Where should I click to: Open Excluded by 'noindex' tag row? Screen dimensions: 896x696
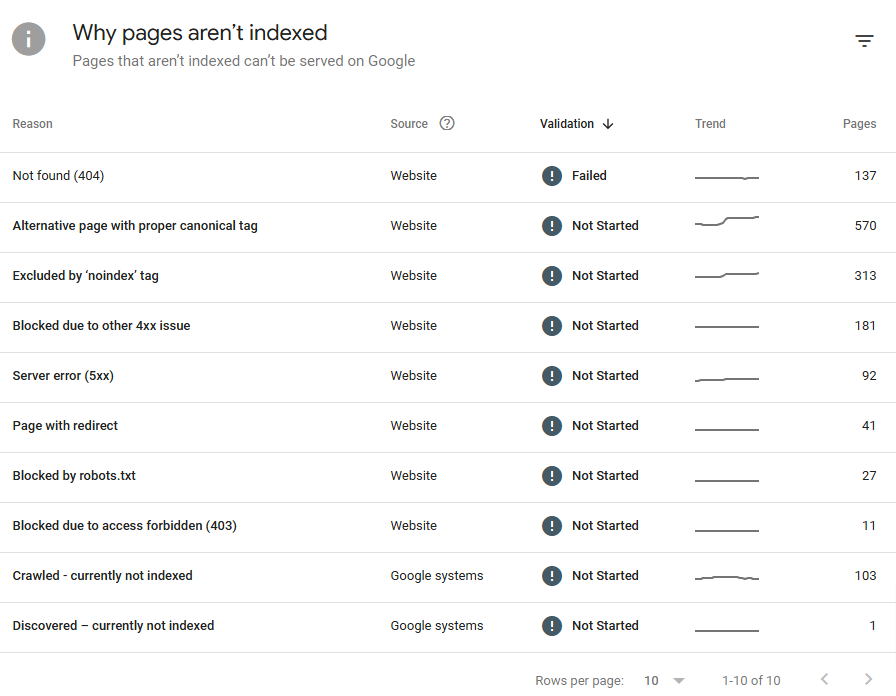448,277
